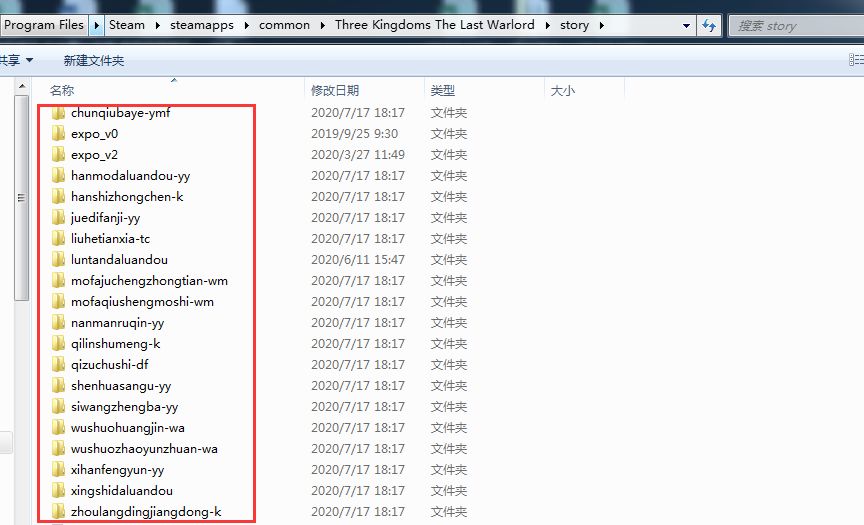The width and height of the screenshot is (864, 525).
Task: Open the address bar history dropdown
Action: 686,25
